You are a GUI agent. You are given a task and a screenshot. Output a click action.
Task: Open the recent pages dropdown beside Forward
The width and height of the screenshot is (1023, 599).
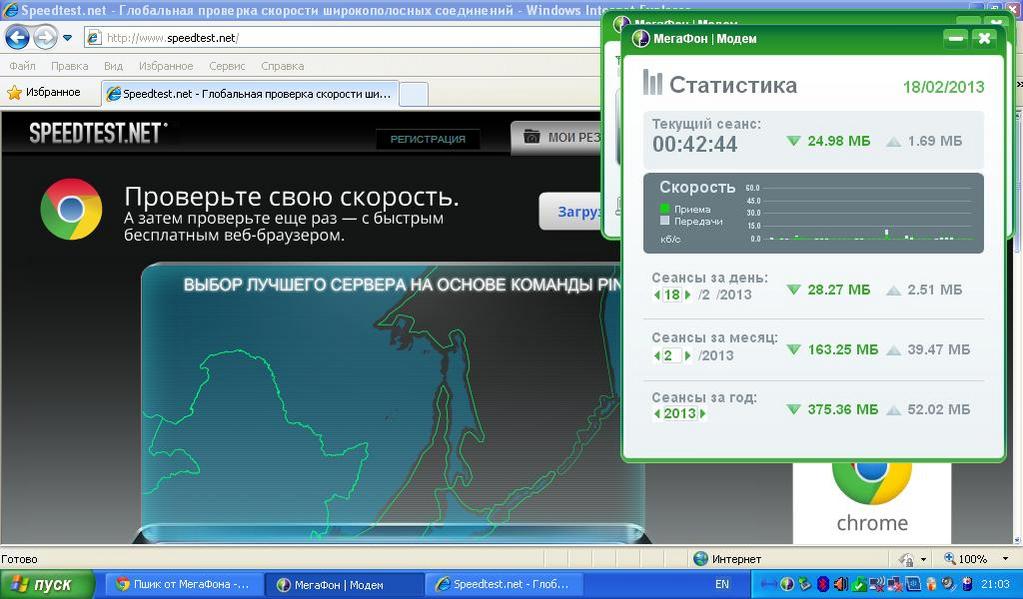coord(67,38)
